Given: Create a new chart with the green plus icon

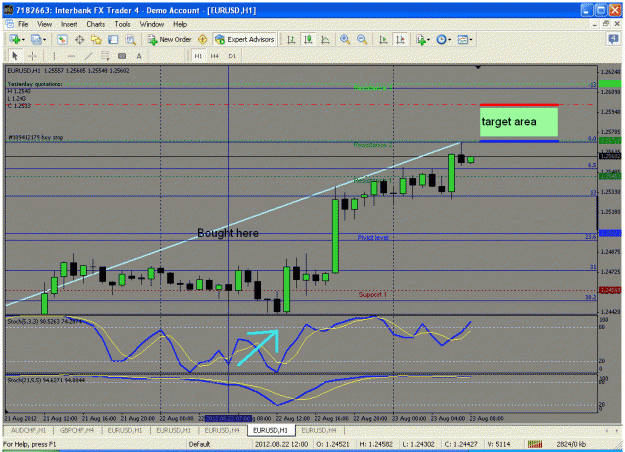Looking at the screenshot, I should coord(15,39).
